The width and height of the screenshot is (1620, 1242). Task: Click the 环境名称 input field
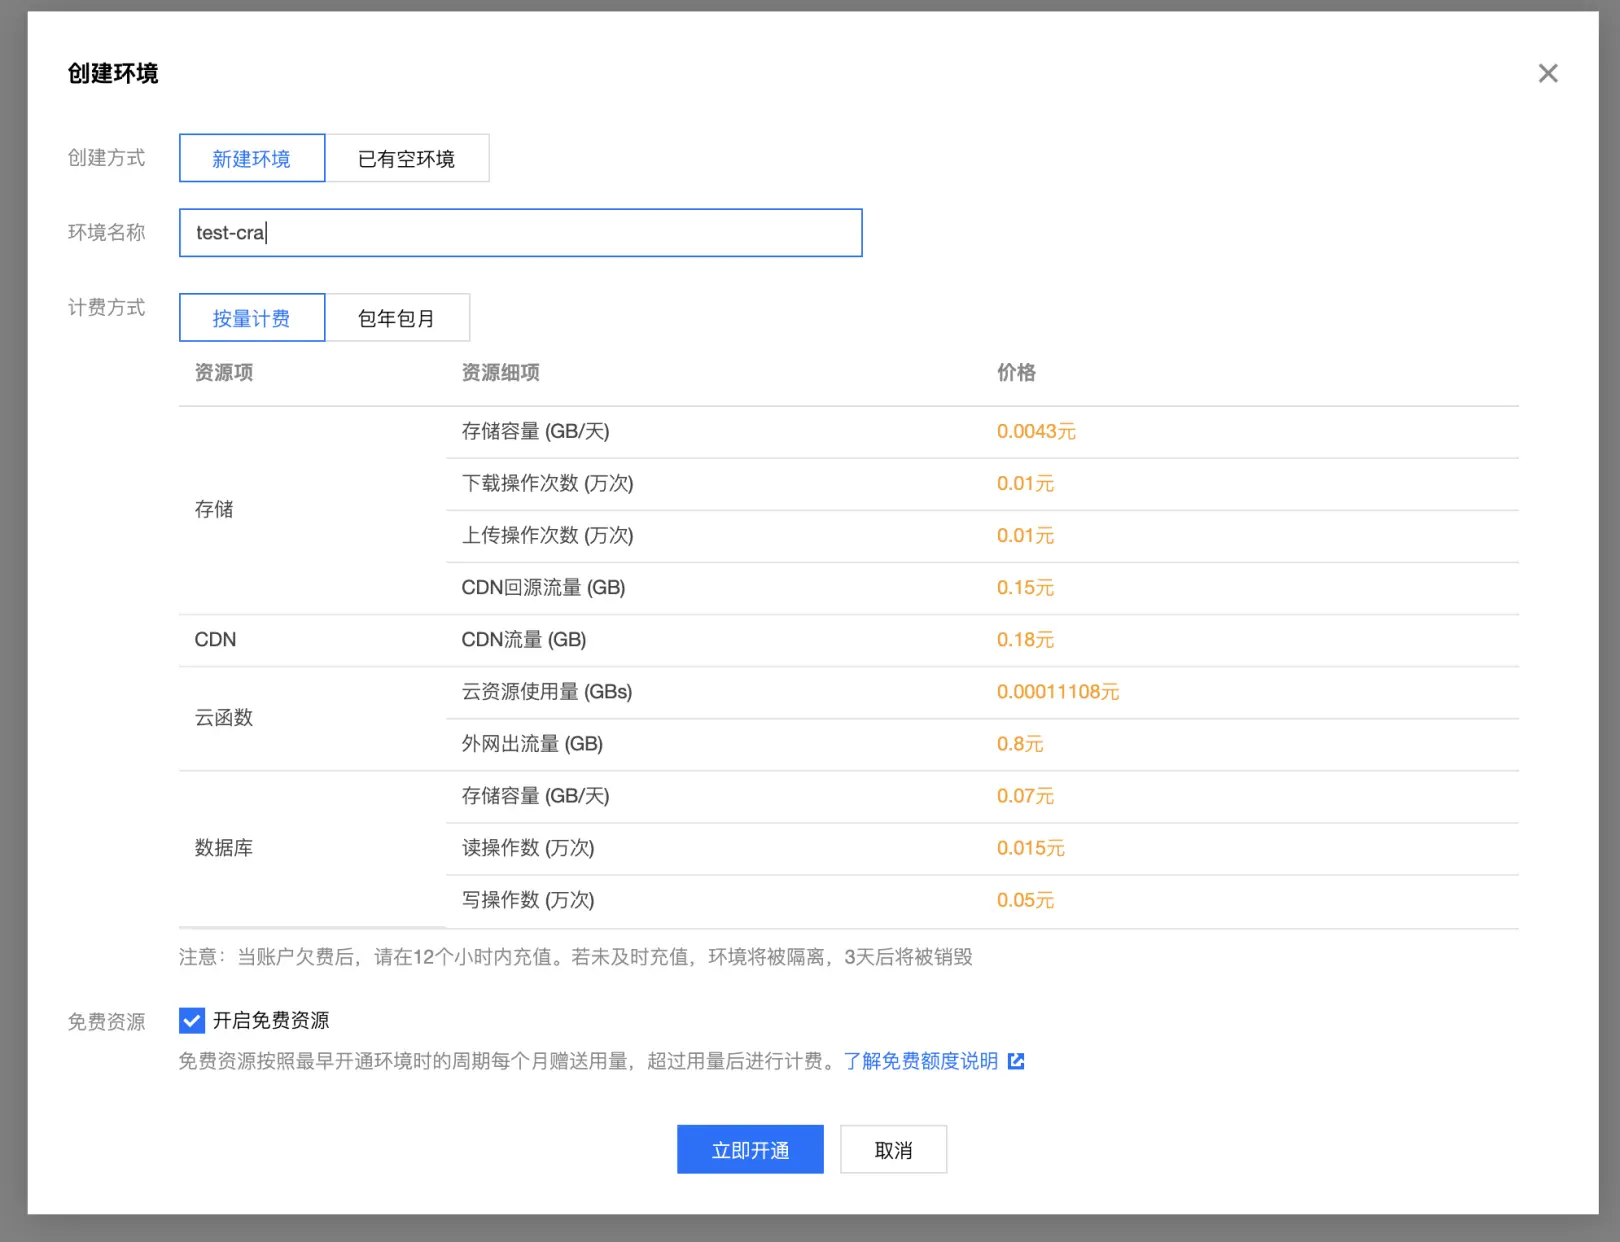[521, 233]
